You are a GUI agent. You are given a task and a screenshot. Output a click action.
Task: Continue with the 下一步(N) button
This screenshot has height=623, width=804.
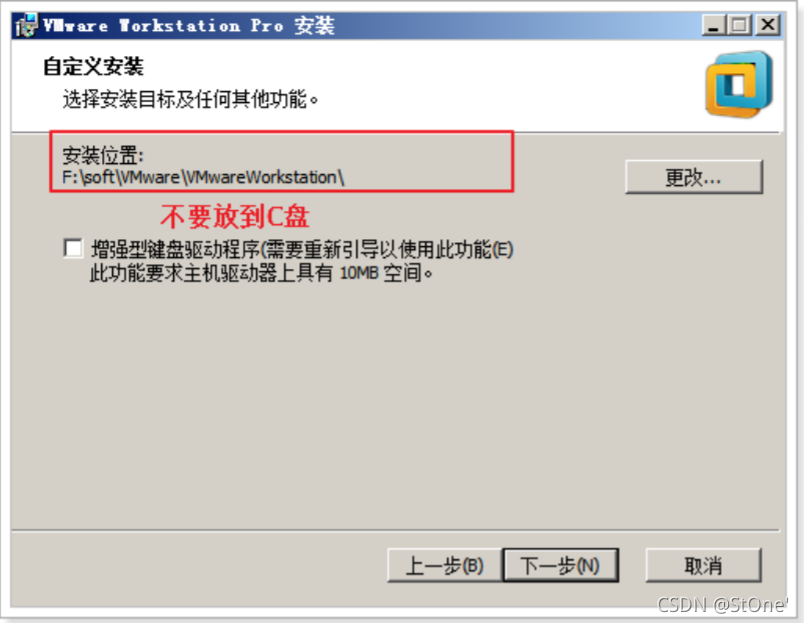coord(561,566)
